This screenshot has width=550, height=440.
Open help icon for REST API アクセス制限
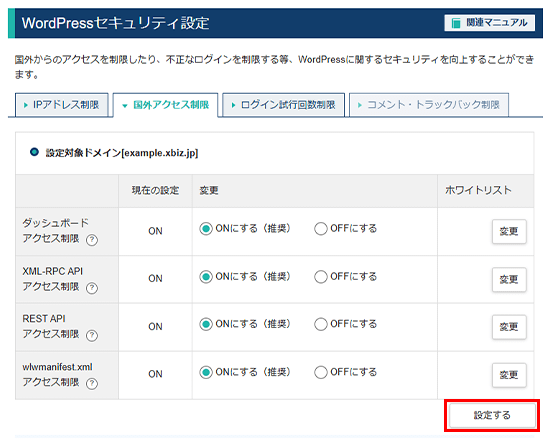coord(92,335)
